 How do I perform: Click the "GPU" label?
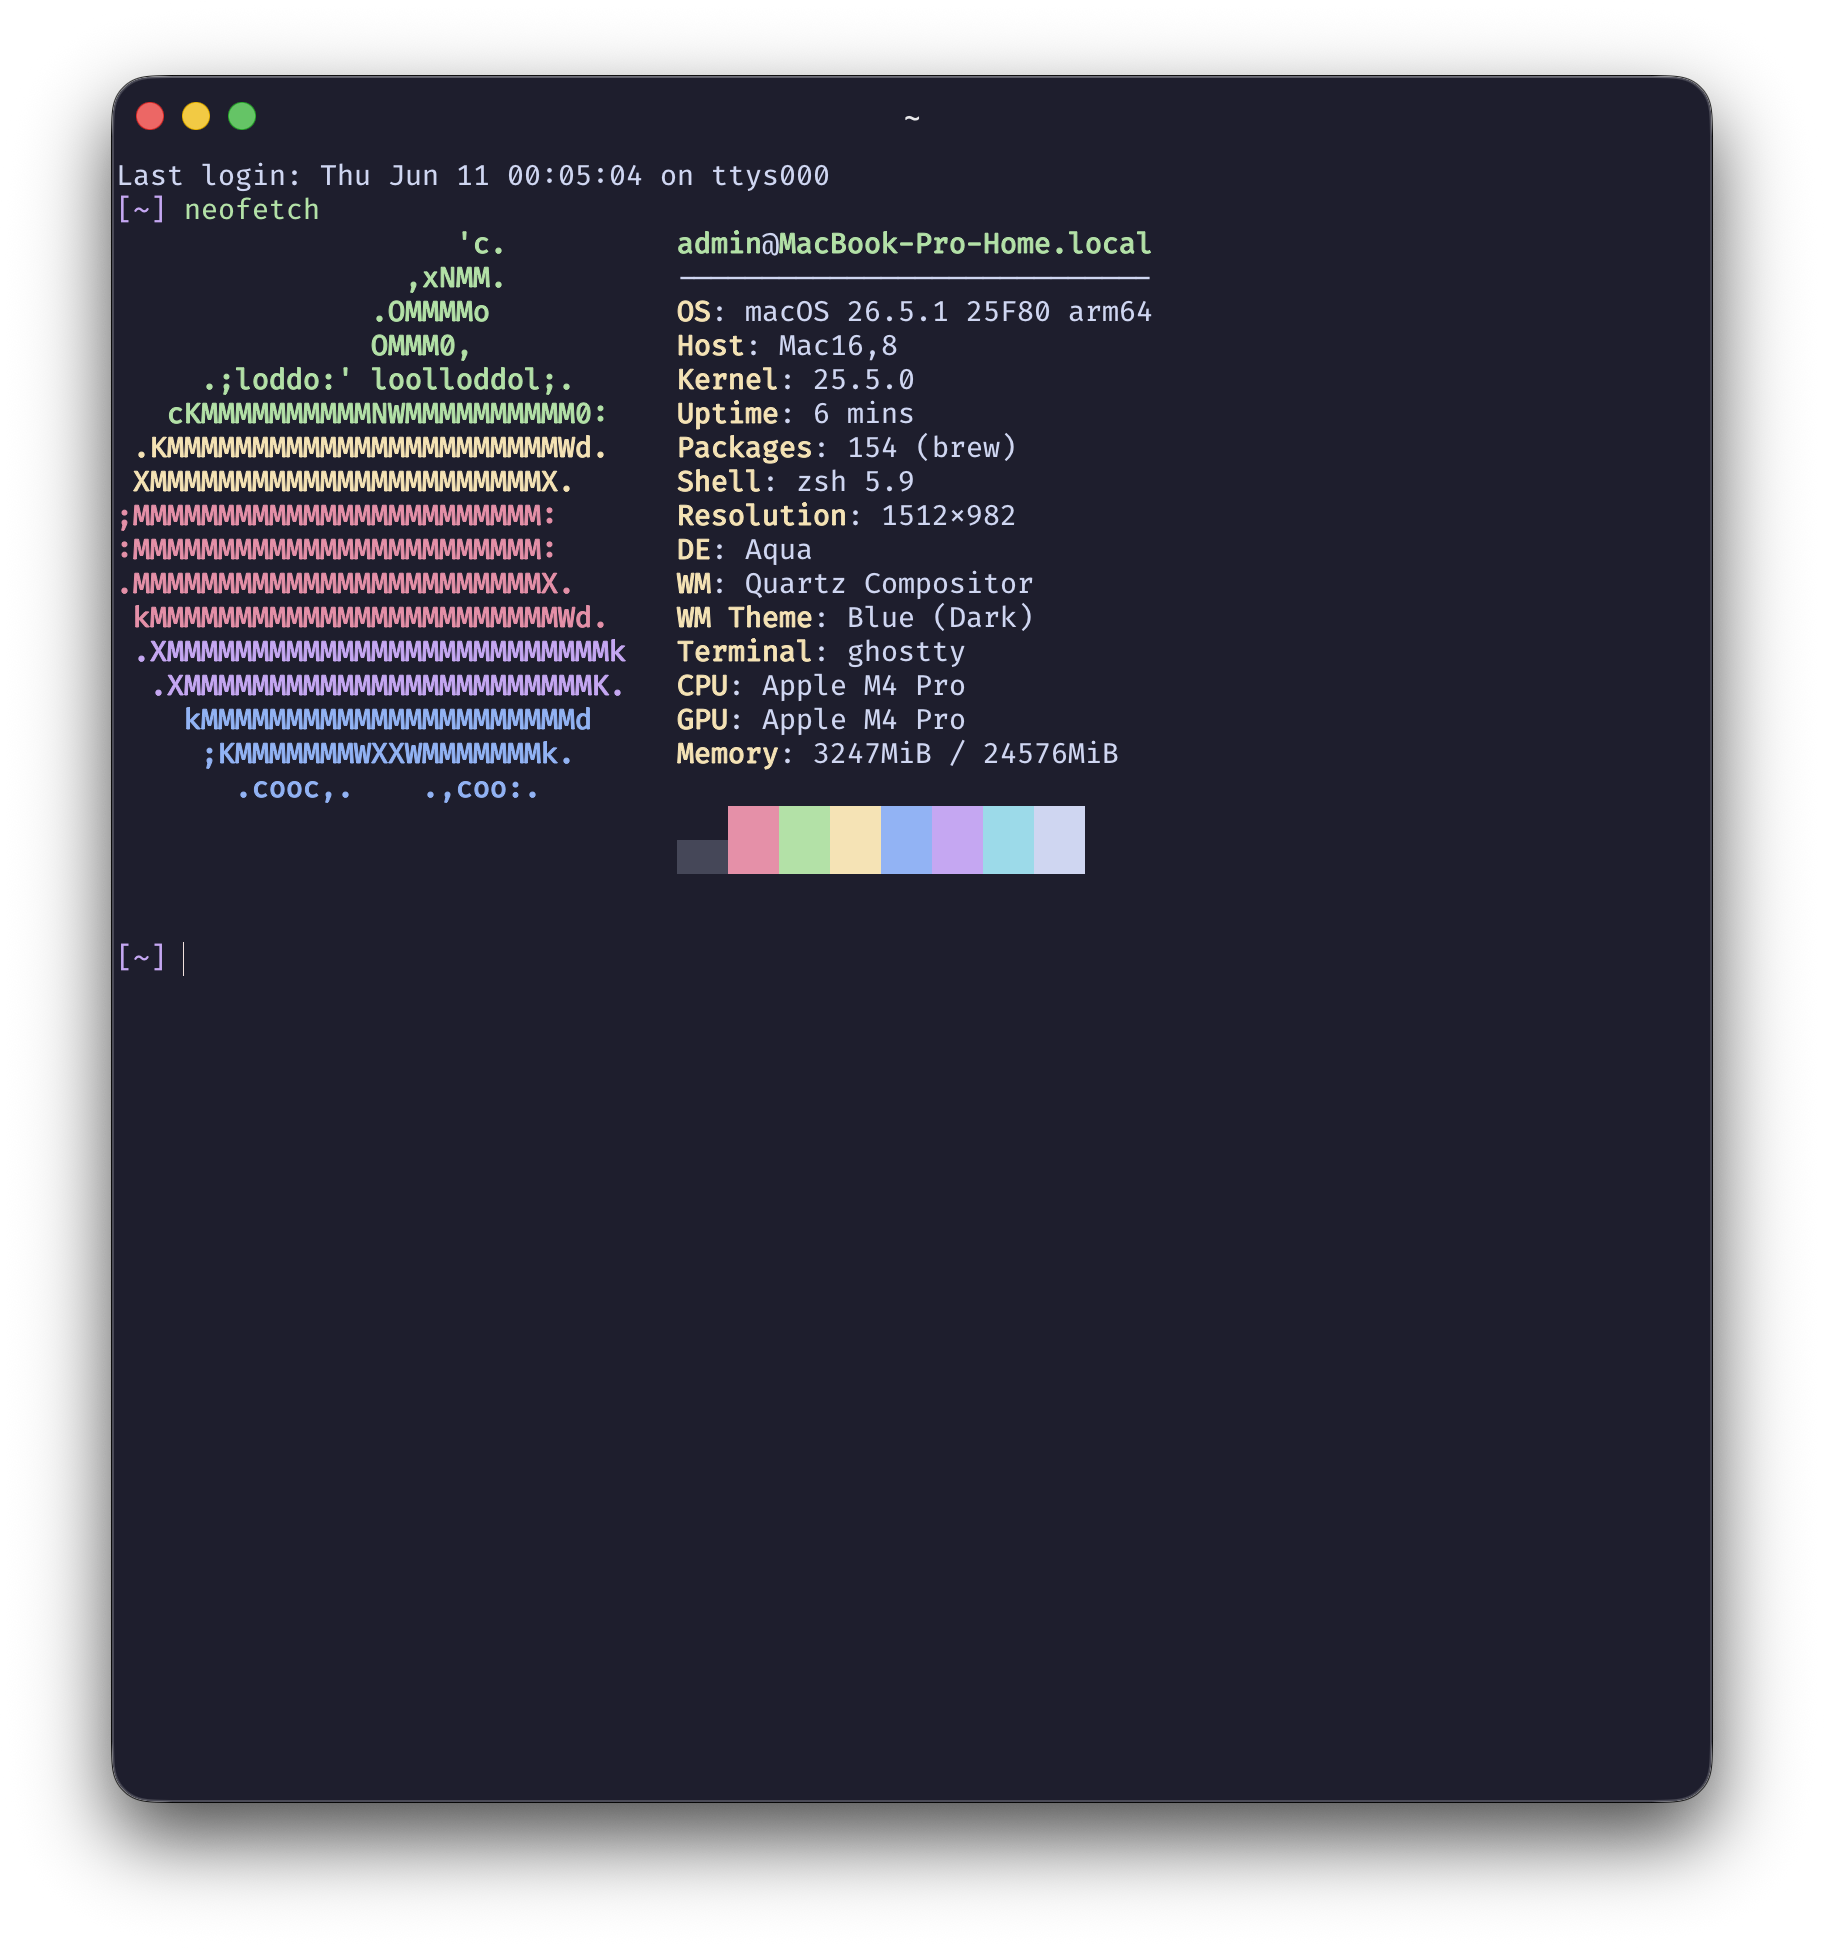pyautogui.click(x=701, y=720)
